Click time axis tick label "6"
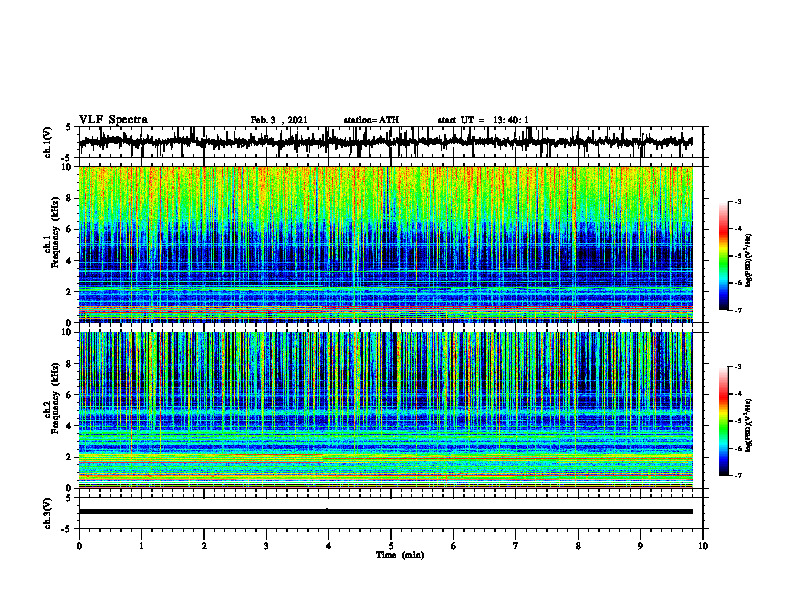The width and height of the screenshot is (792, 612). coord(454,546)
